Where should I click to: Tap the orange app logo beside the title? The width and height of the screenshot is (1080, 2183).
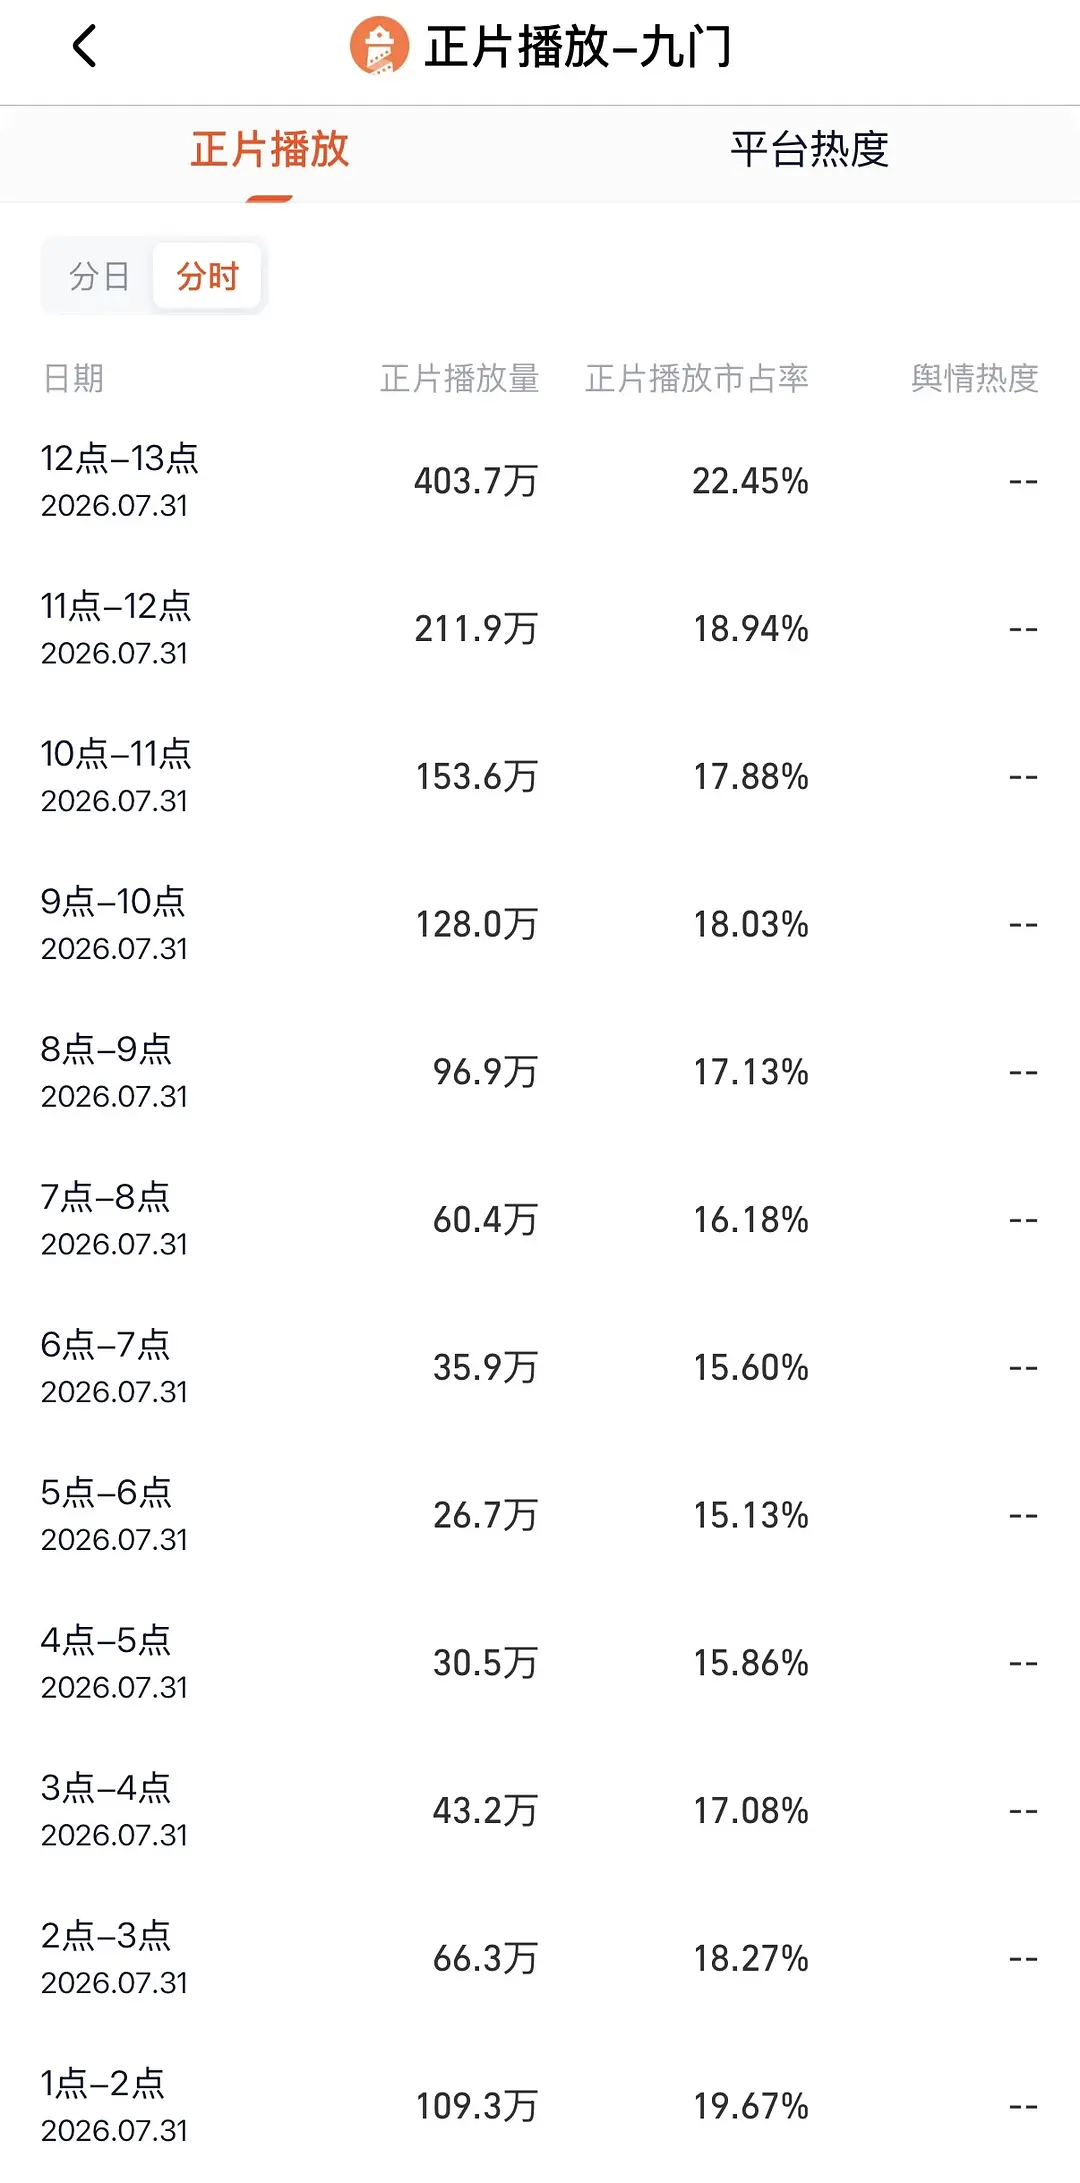click(x=379, y=46)
